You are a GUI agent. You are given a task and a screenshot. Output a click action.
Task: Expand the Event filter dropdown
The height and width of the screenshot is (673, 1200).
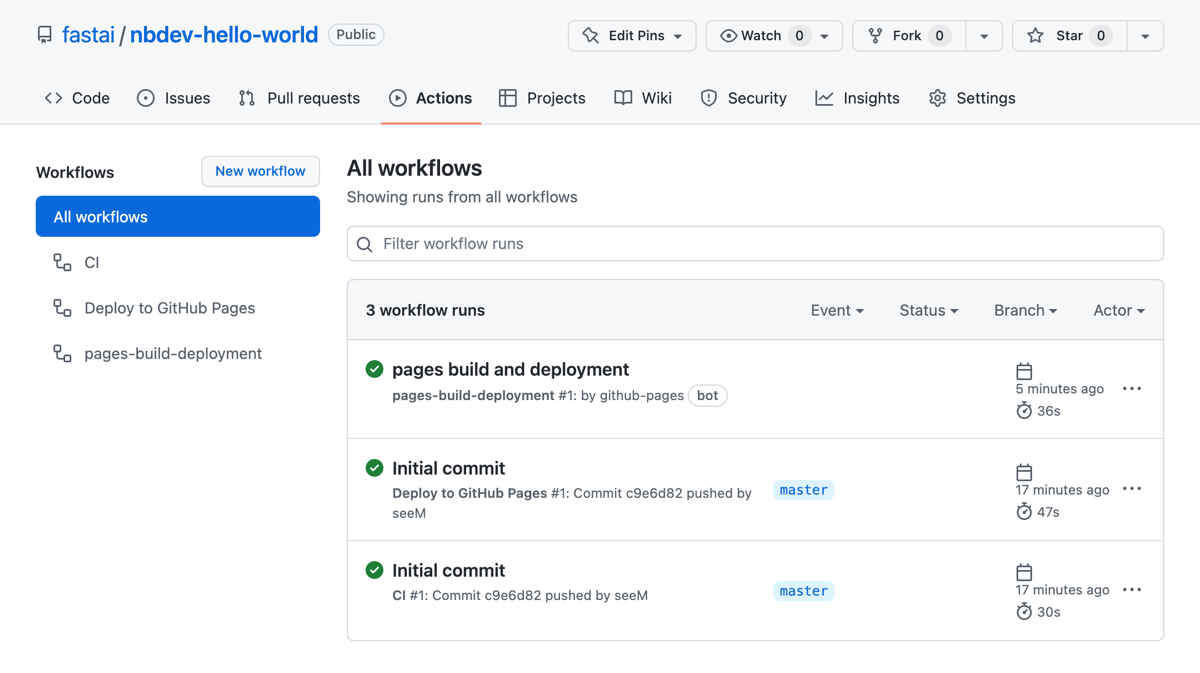point(837,310)
